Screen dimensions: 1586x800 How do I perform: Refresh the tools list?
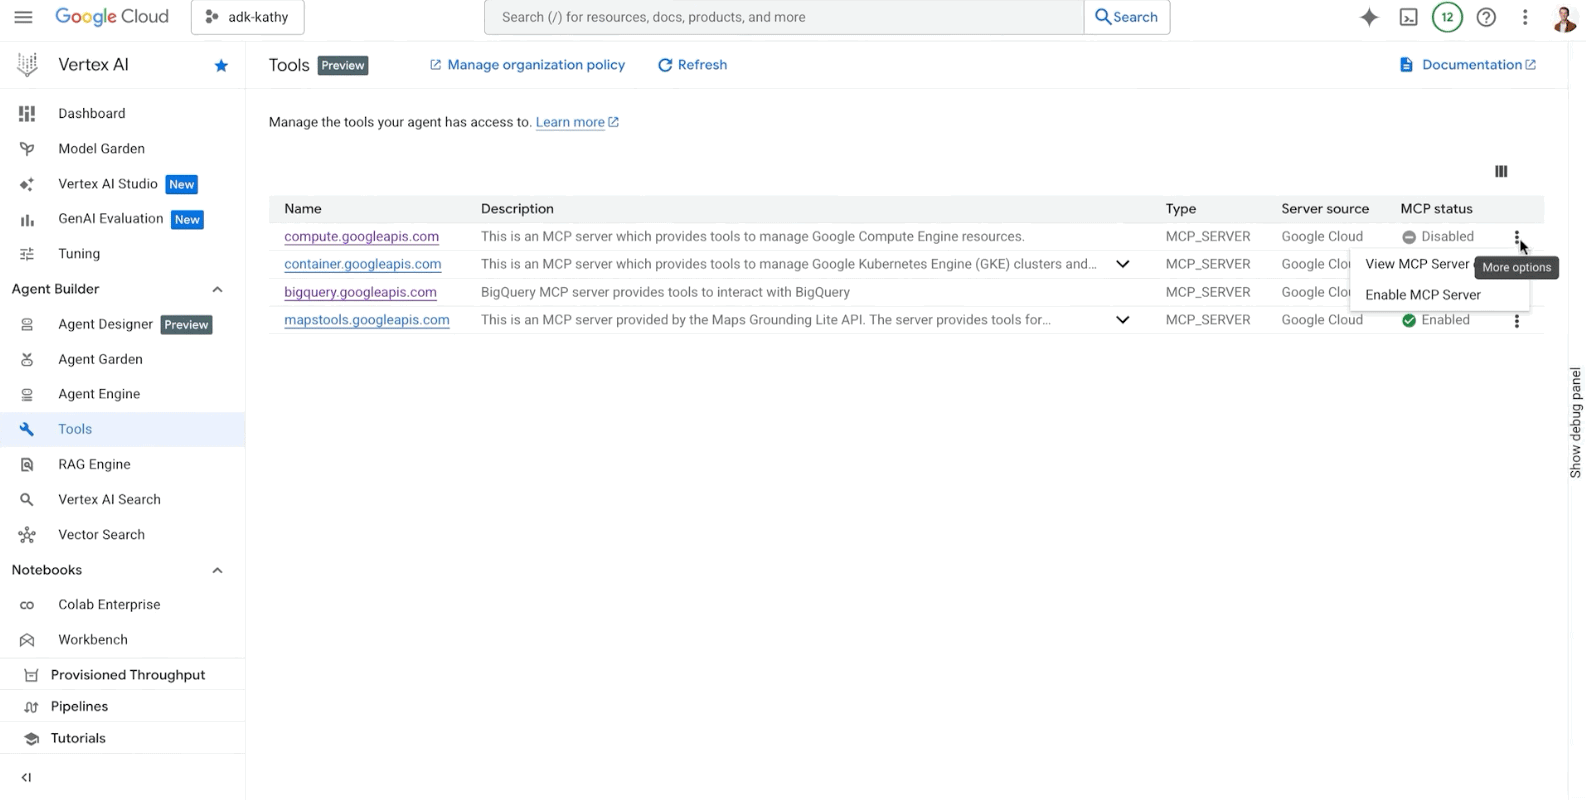692,65
